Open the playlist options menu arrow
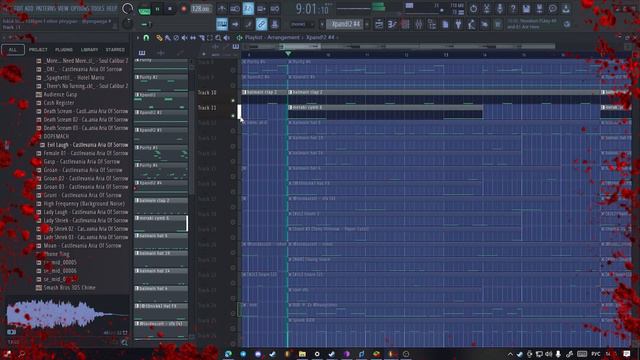The width and height of the screenshot is (640, 360). (138, 38)
